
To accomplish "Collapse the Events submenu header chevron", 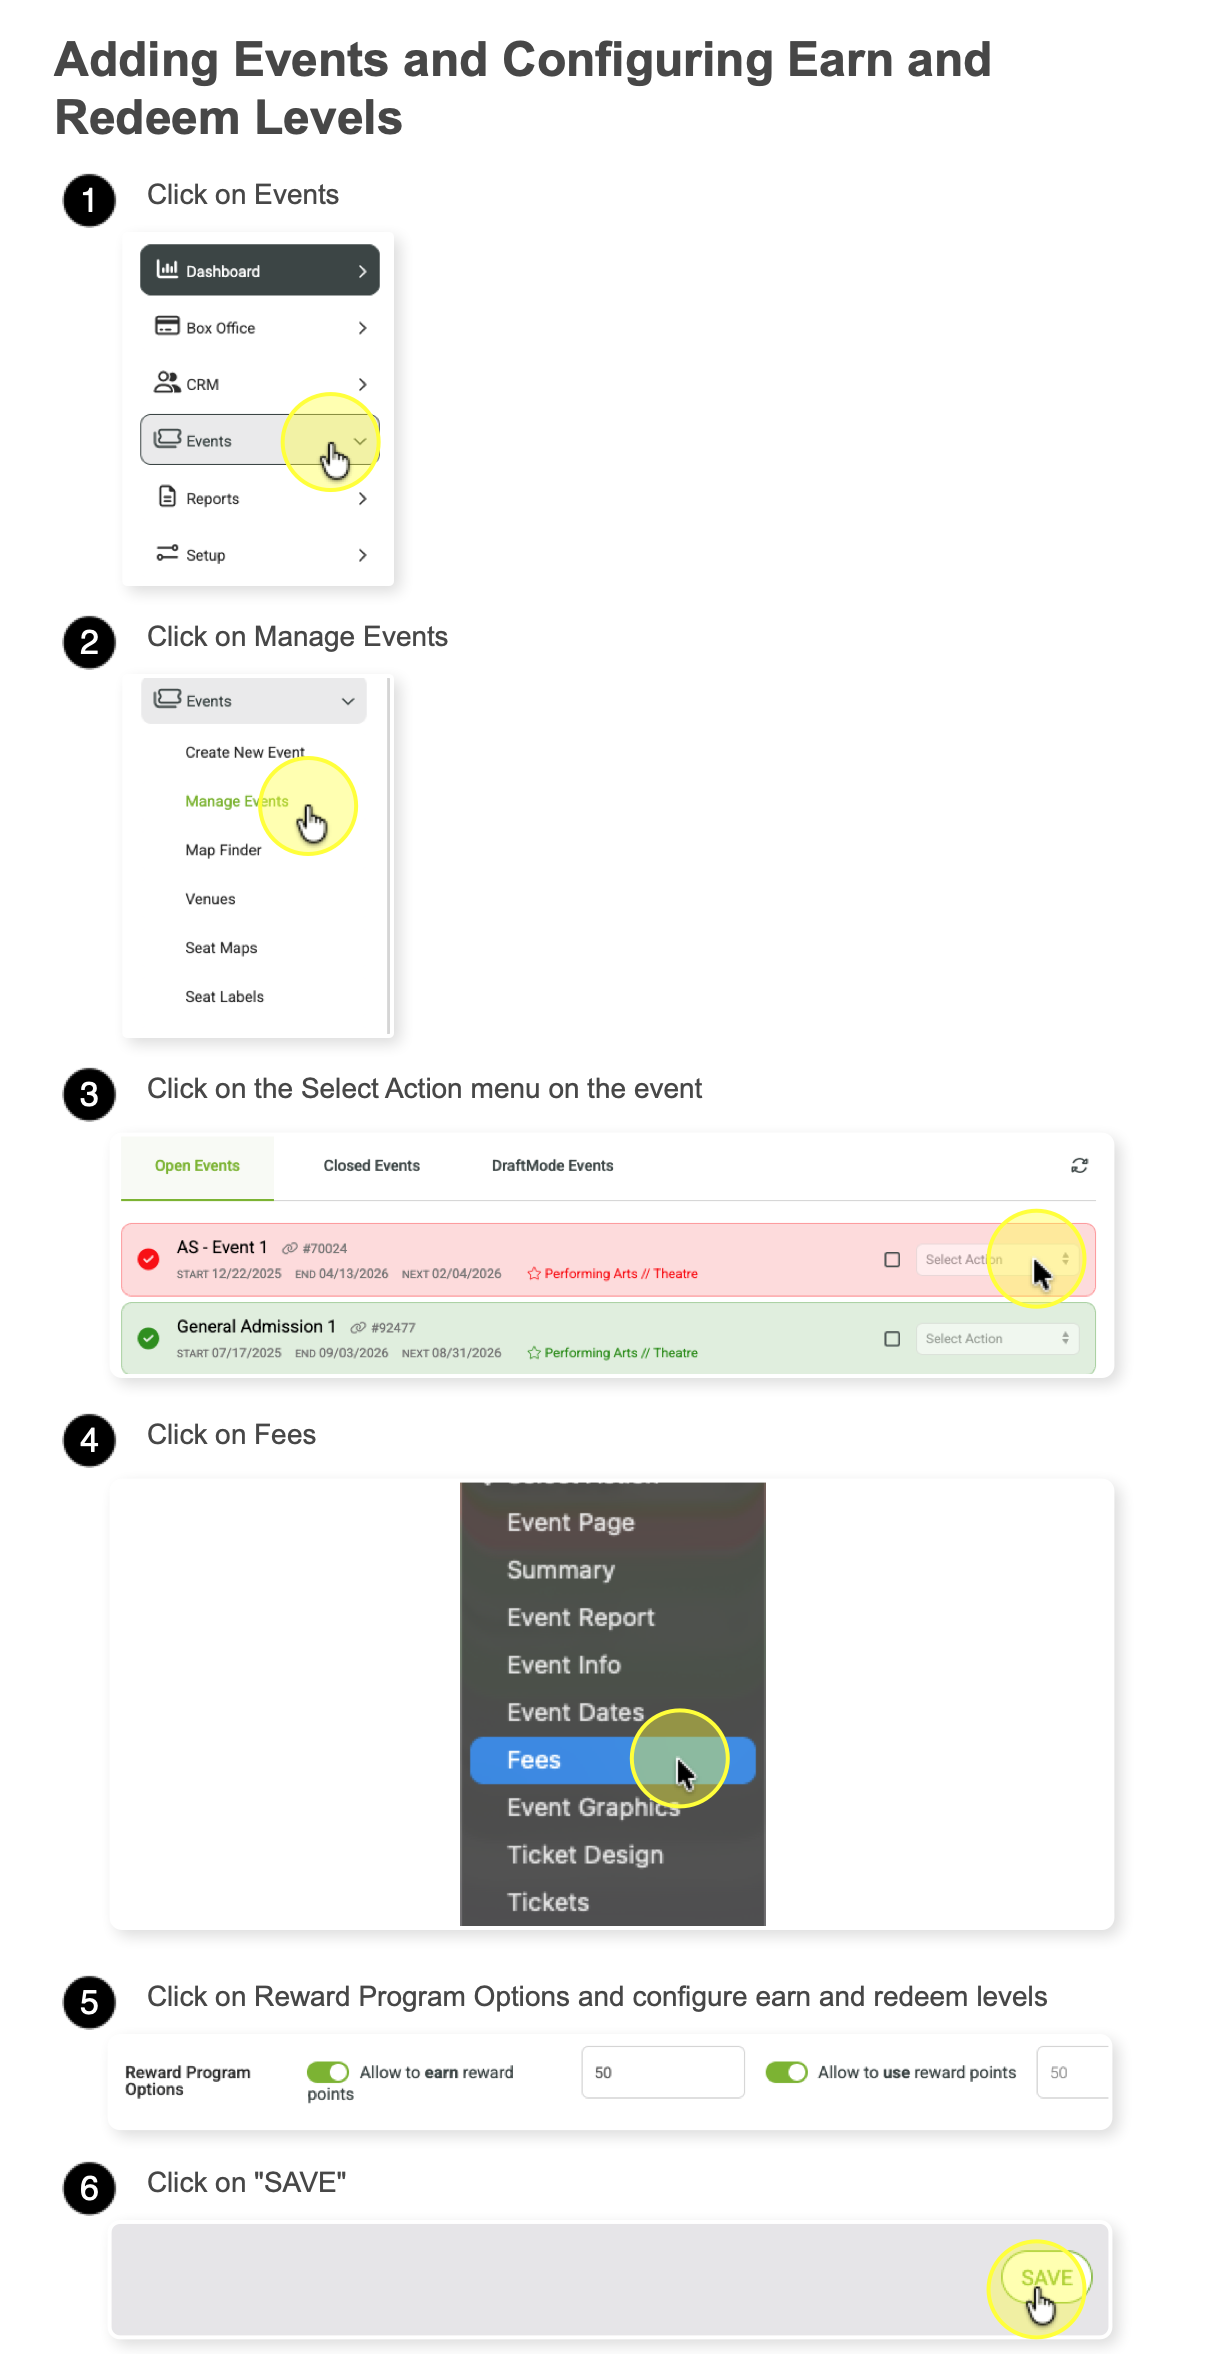I will click(348, 701).
